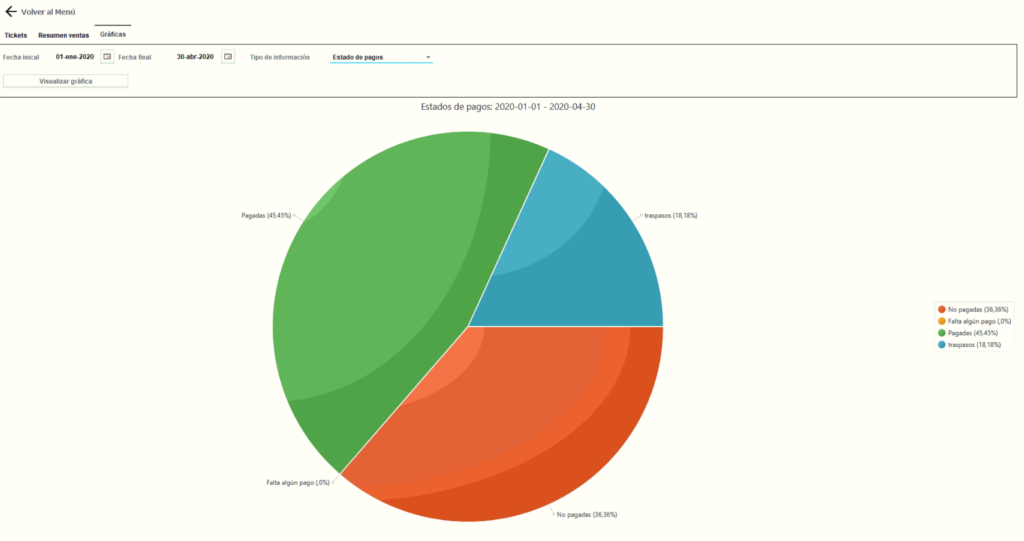Open the Fecha final calendar picker
1024x541 pixels.
tap(227, 57)
